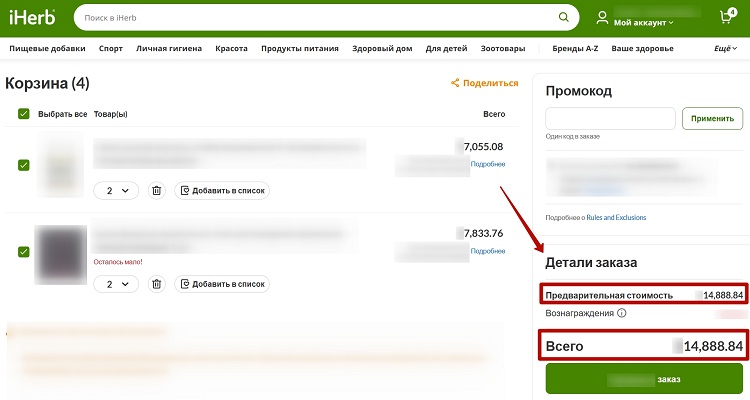Open the shopping cart icon
Viewport: 750px width, 400px height.
(x=727, y=17)
